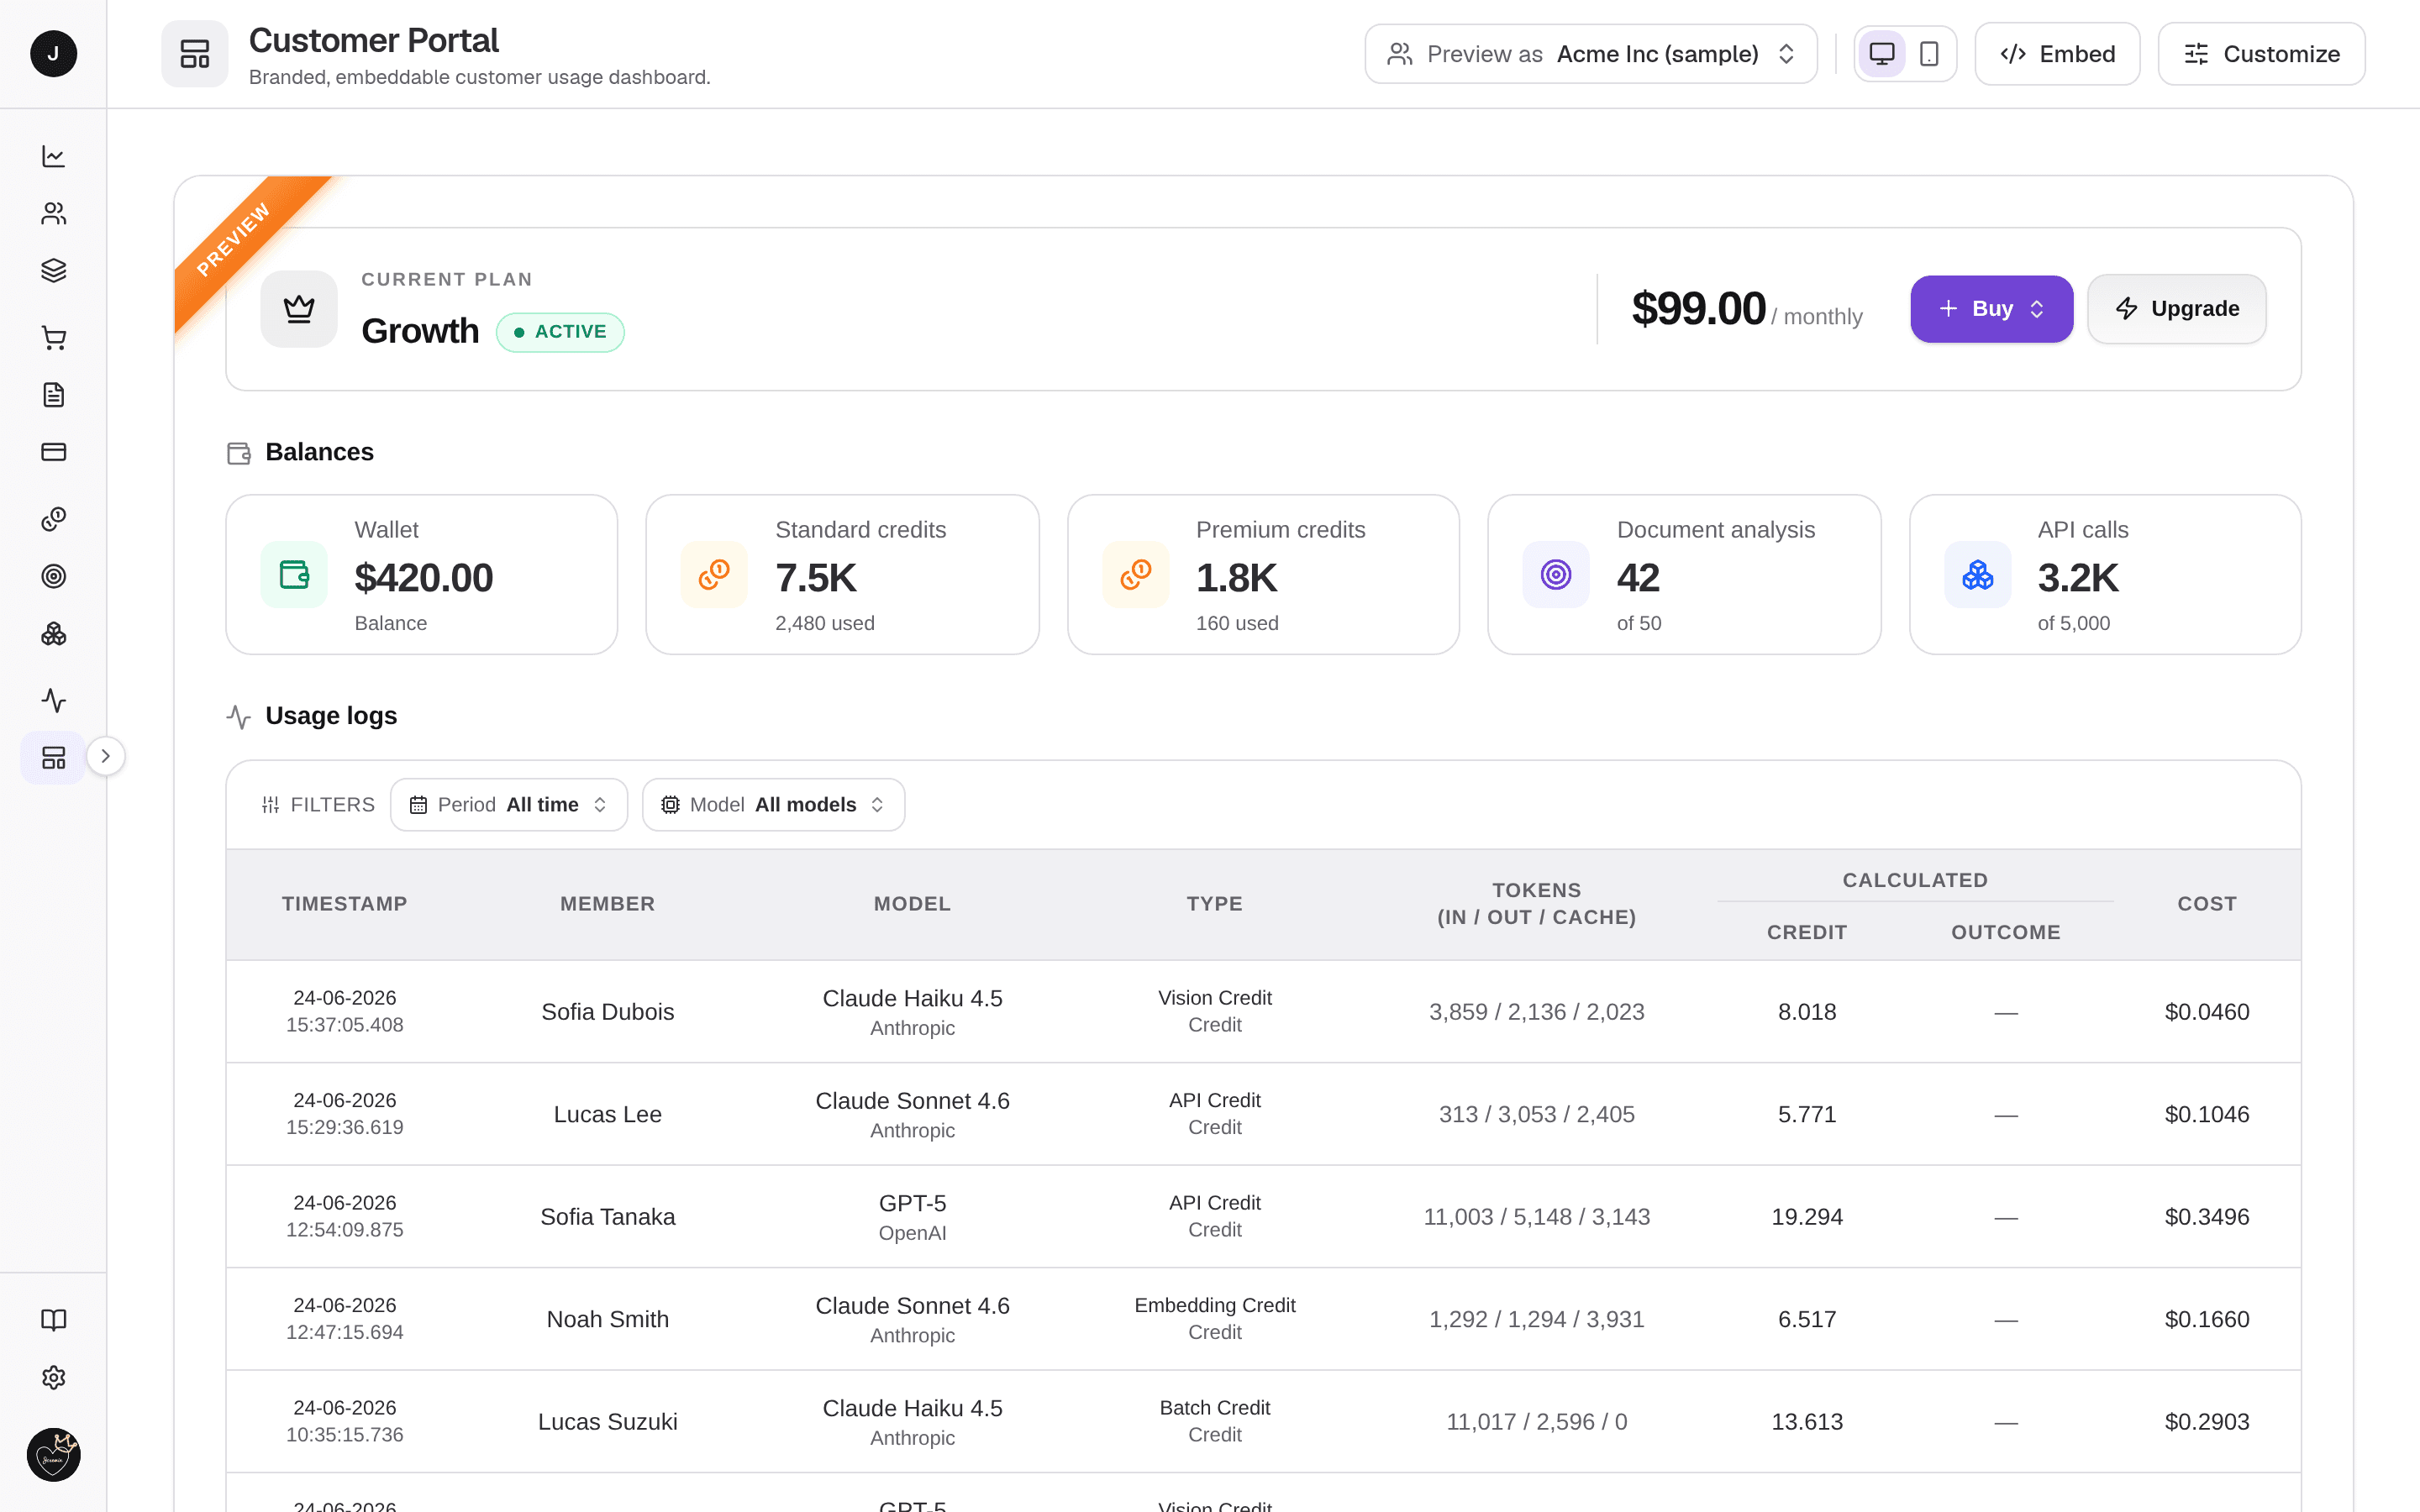Screen dimensions: 2420x1512
Task: Open the customers sidebar icon
Action: (53, 213)
